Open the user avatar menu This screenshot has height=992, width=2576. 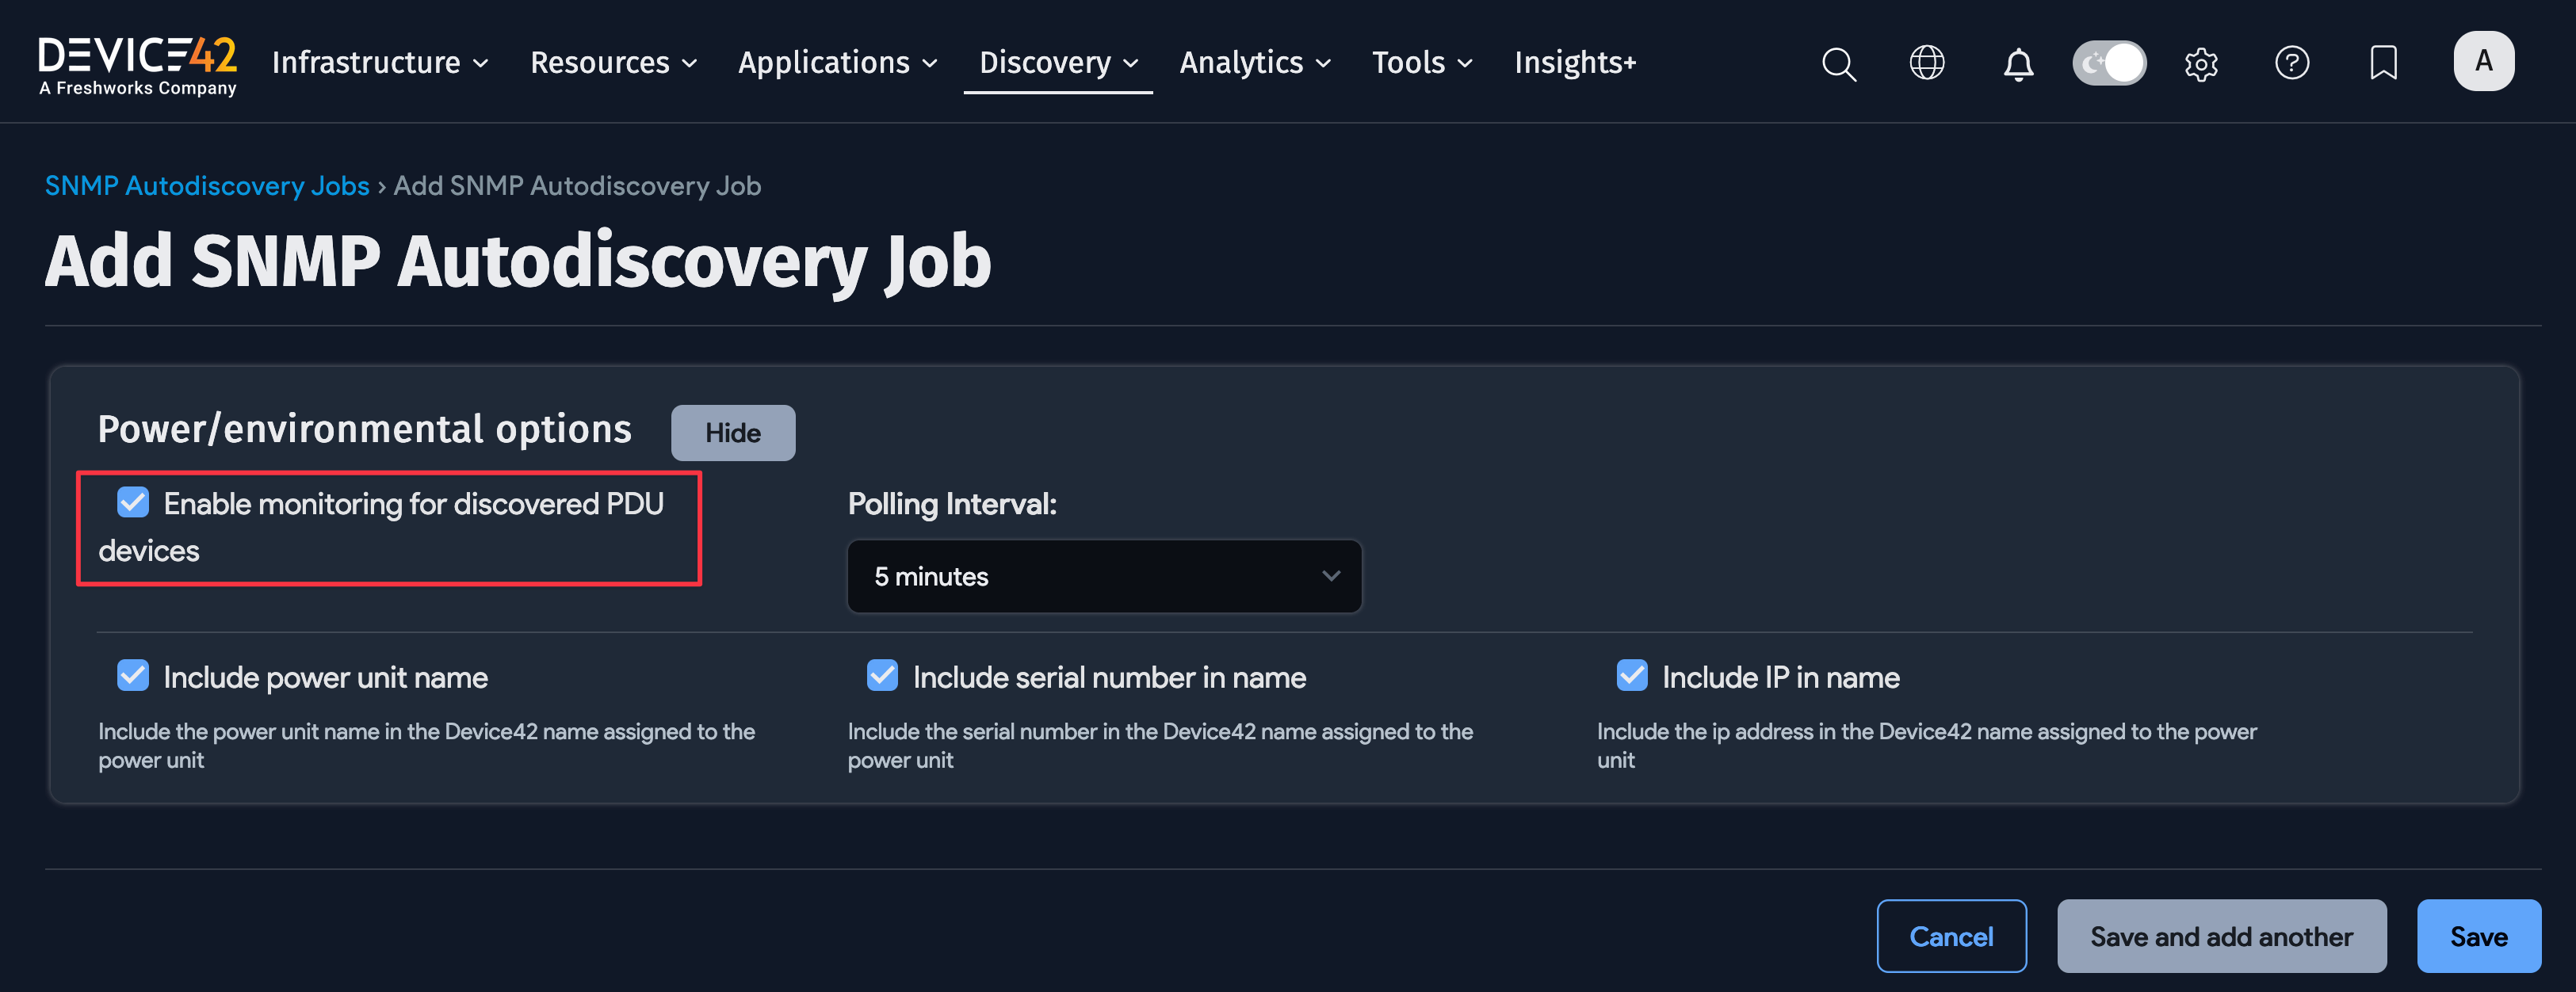(x=2484, y=61)
